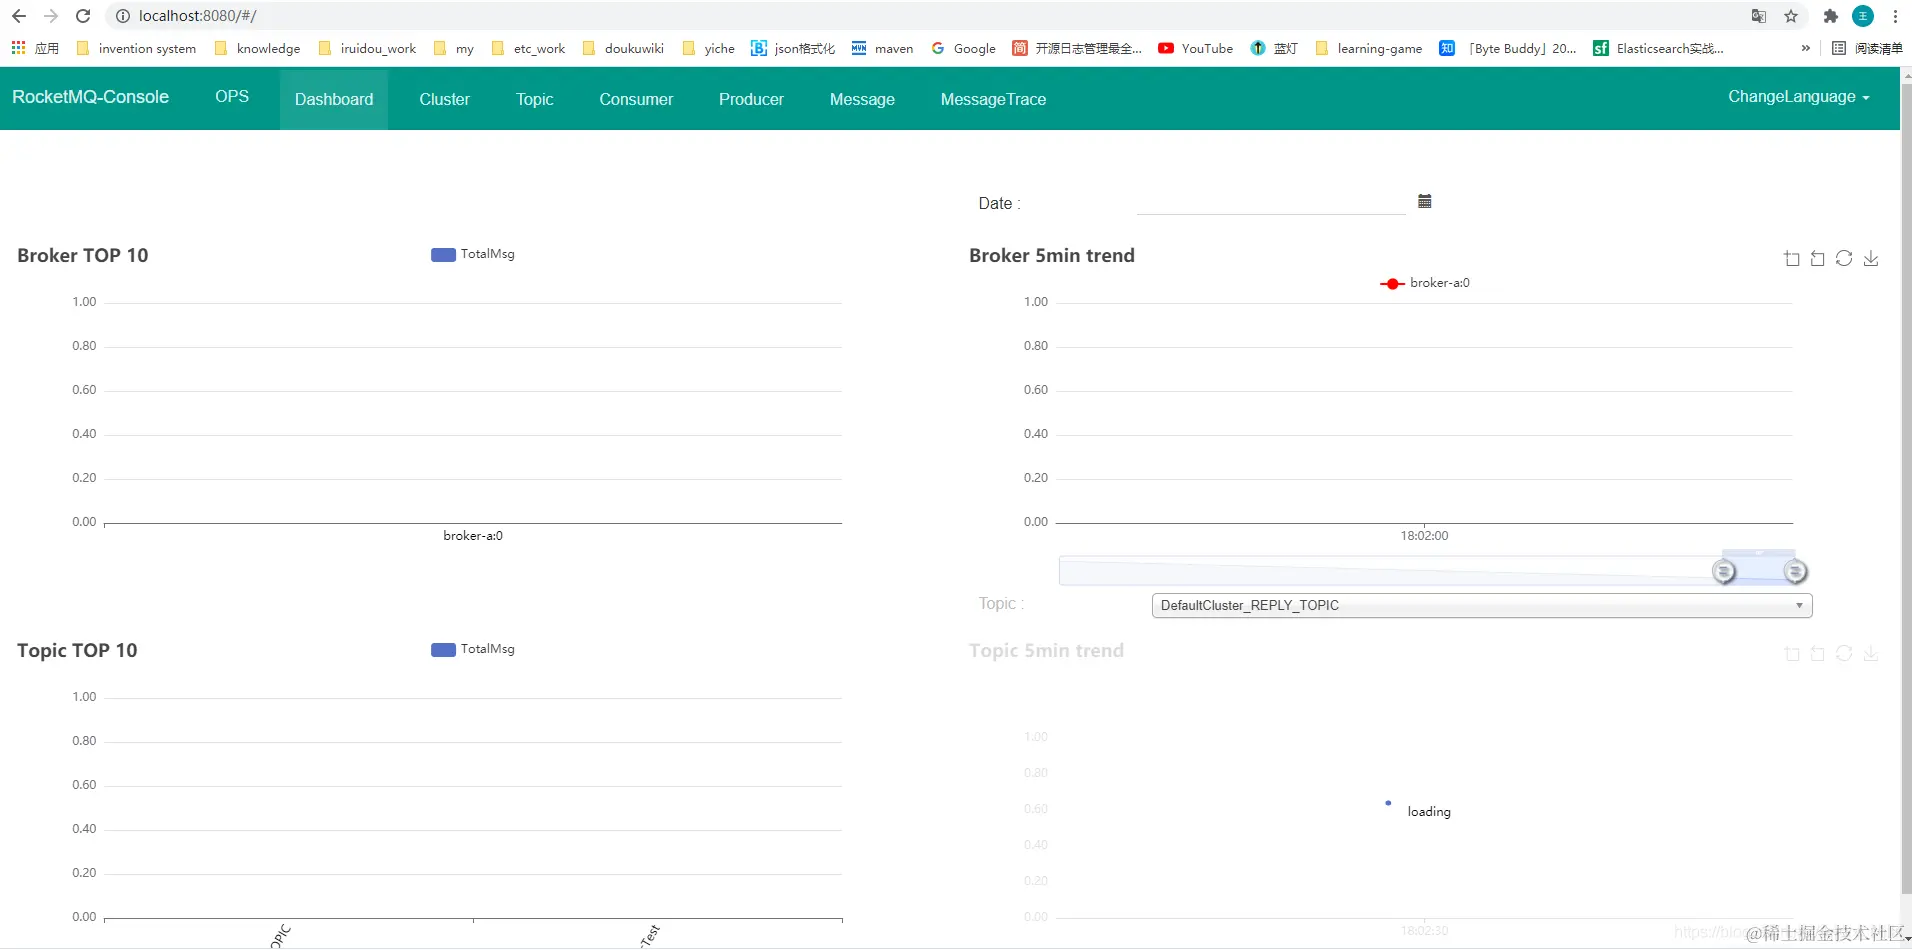Screen dimensions: 1912x950
Task: Open yiche bookmark folder
Action: coord(708,48)
